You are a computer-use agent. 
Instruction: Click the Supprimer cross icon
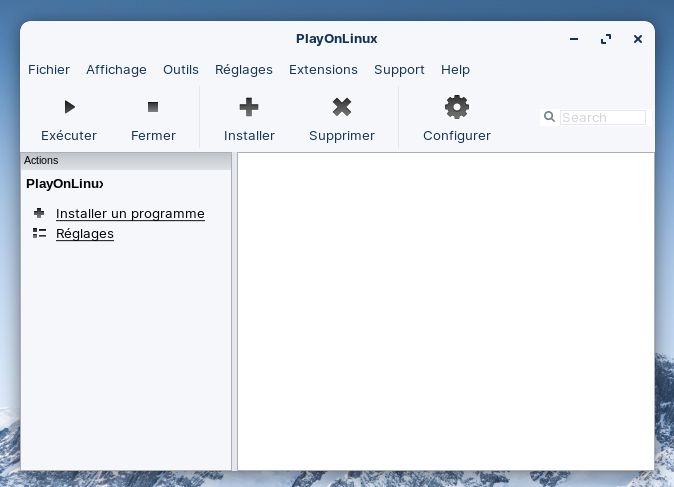(x=342, y=107)
